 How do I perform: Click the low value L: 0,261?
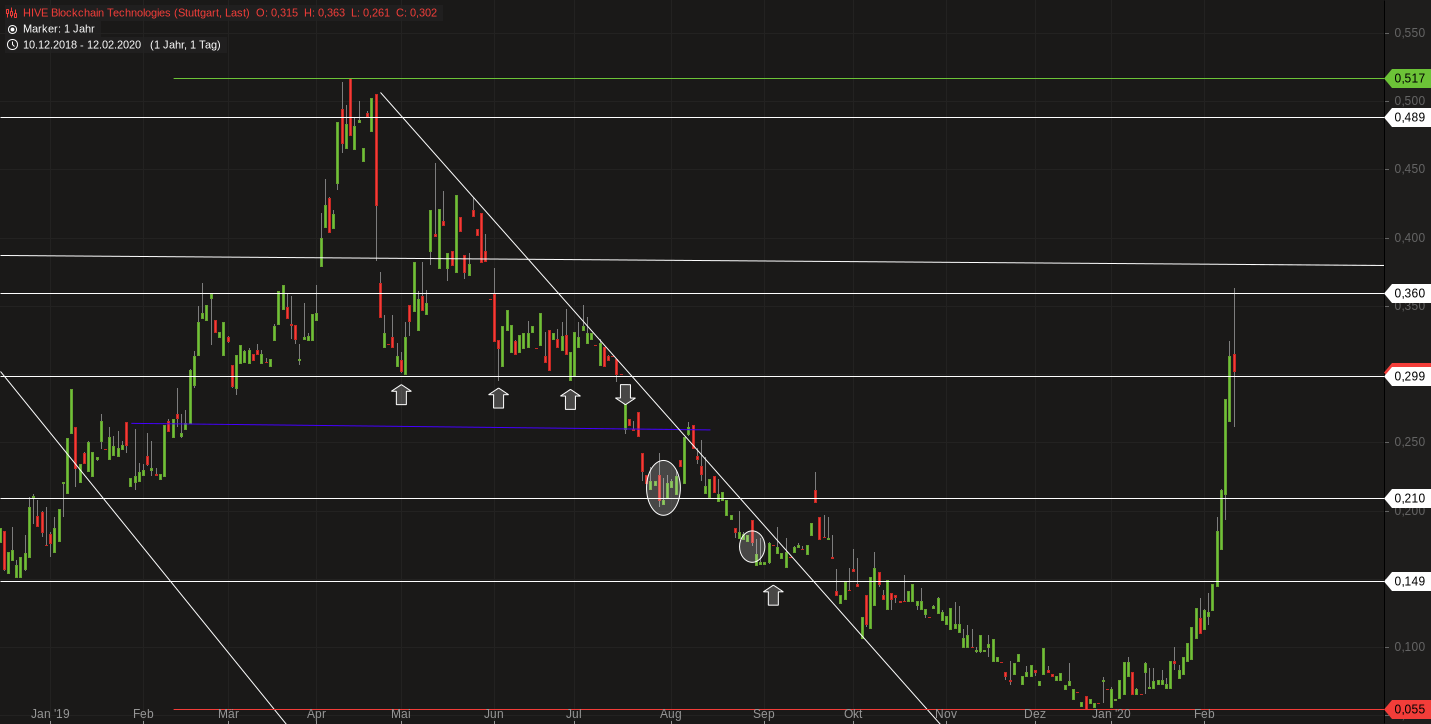pos(372,13)
